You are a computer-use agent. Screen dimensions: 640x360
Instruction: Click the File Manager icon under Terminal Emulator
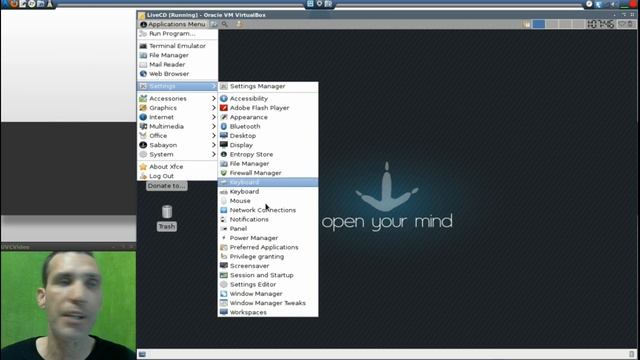[143, 55]
